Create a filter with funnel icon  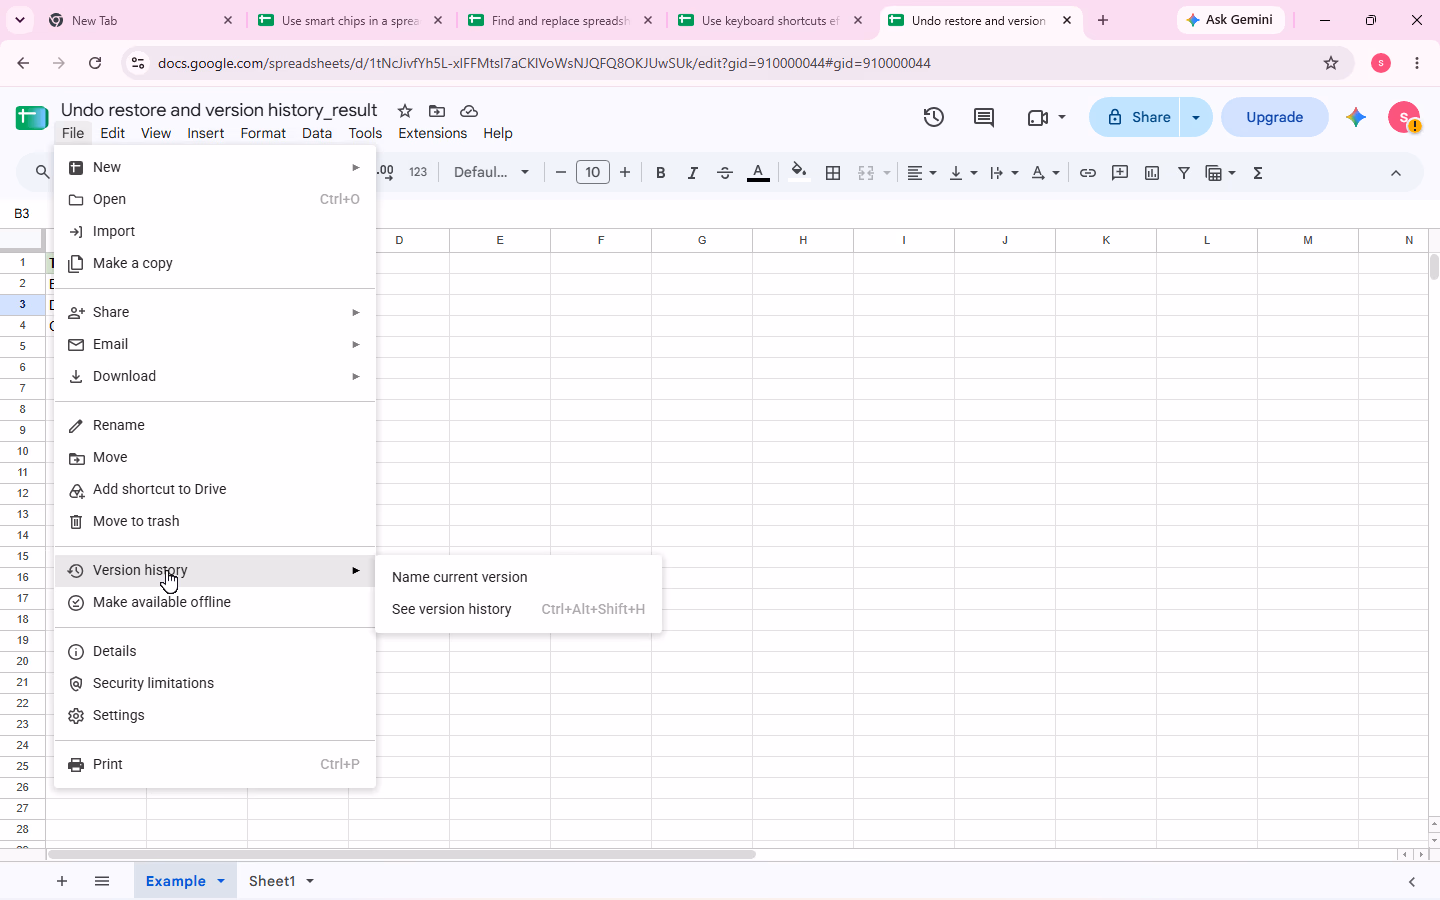click(x=1184, y=173)
